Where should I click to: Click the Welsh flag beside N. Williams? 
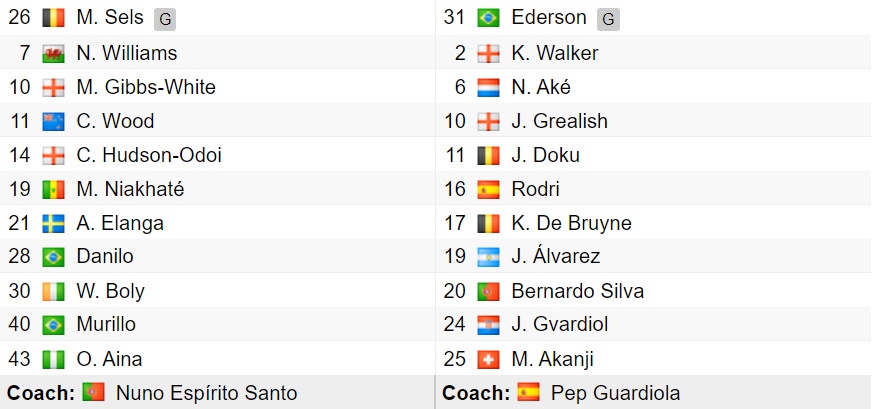point(53,53)
